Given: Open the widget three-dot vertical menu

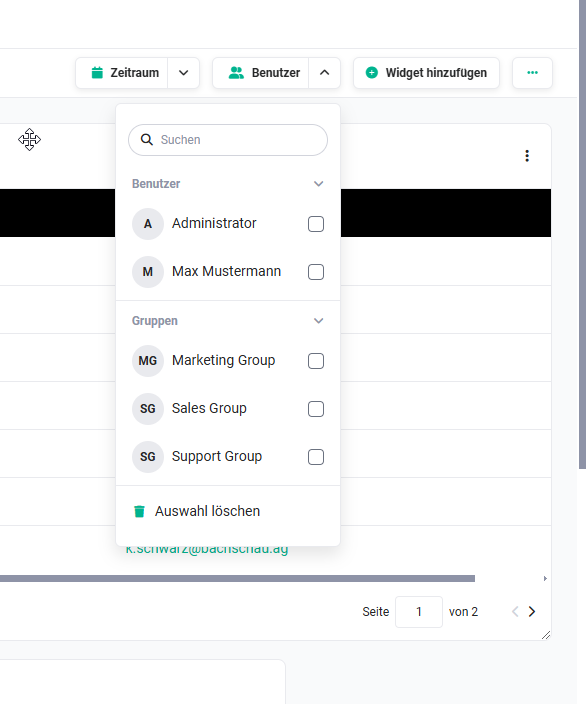Looking at the screenshot, I should (527, 156).
